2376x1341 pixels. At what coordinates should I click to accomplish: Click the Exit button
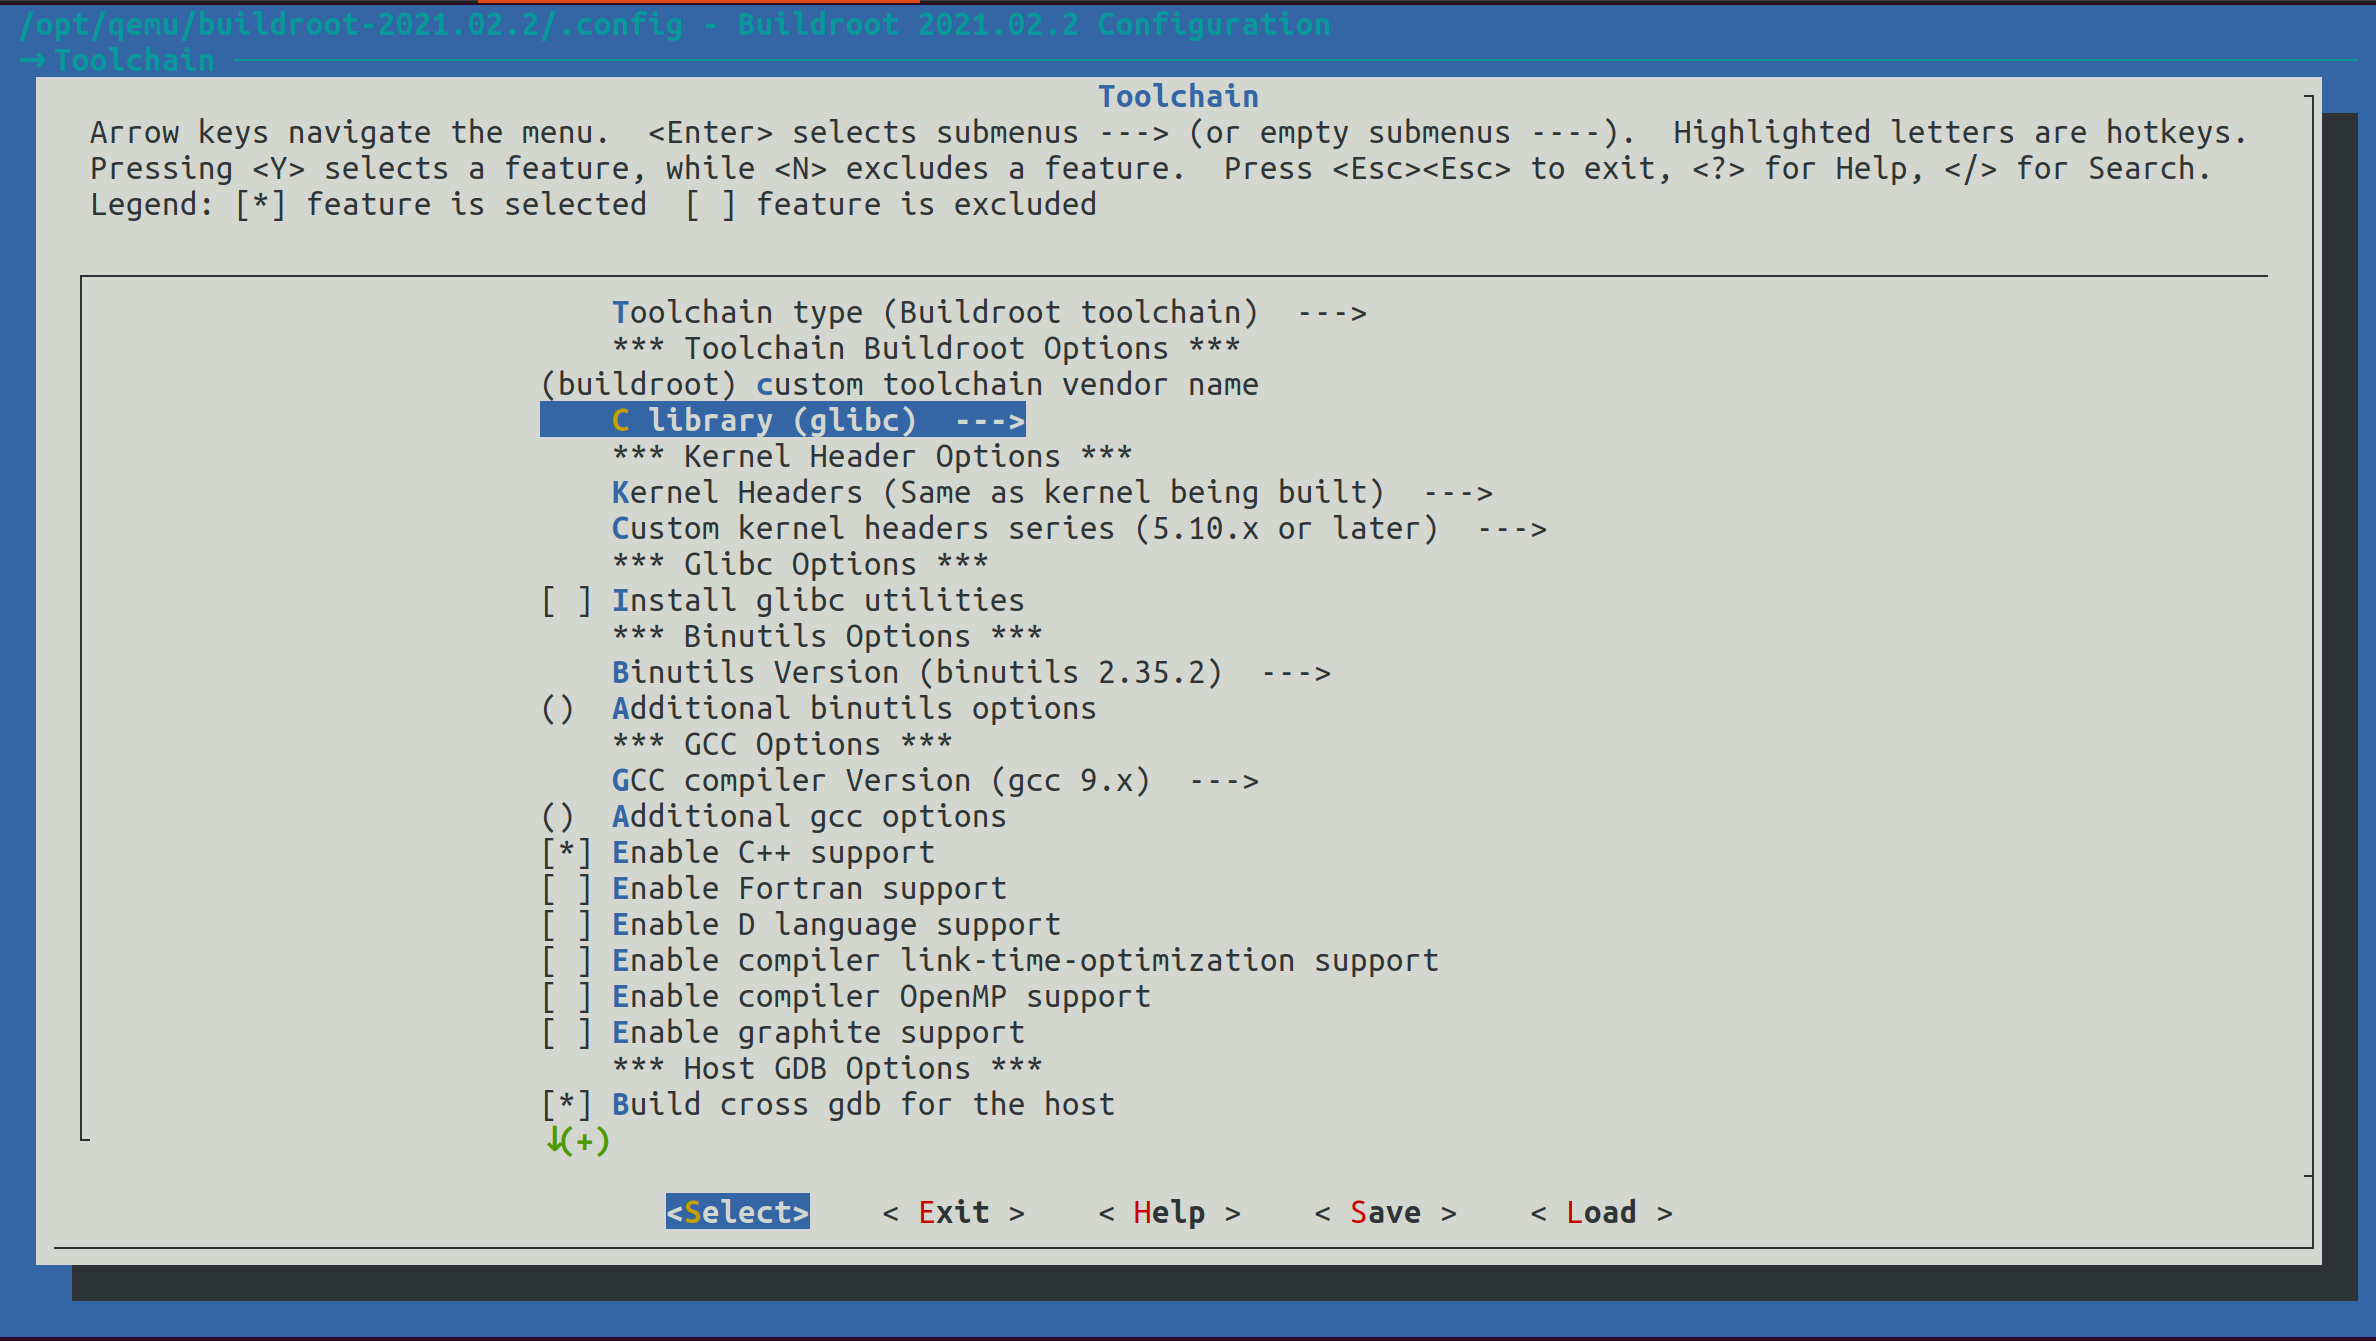954,1212
